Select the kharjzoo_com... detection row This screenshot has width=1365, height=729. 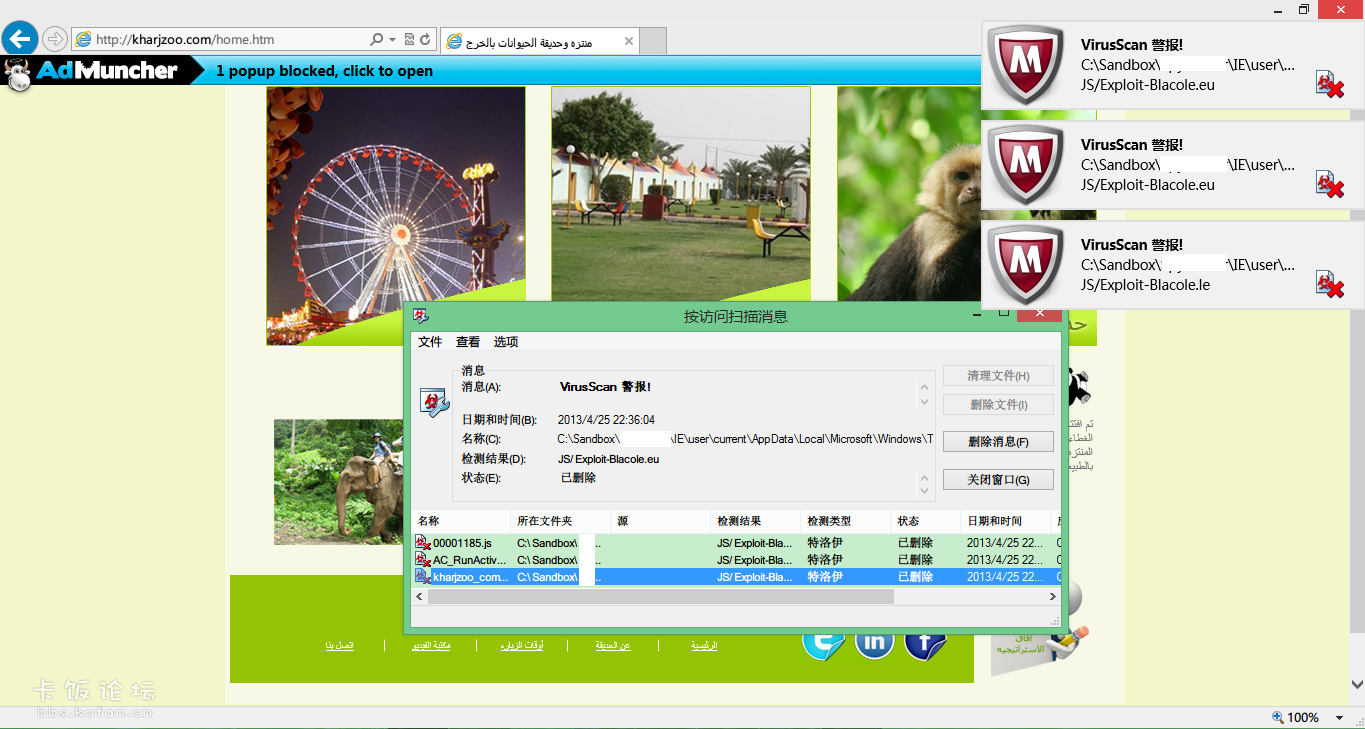pyautogui.click(x=736, y=577)
